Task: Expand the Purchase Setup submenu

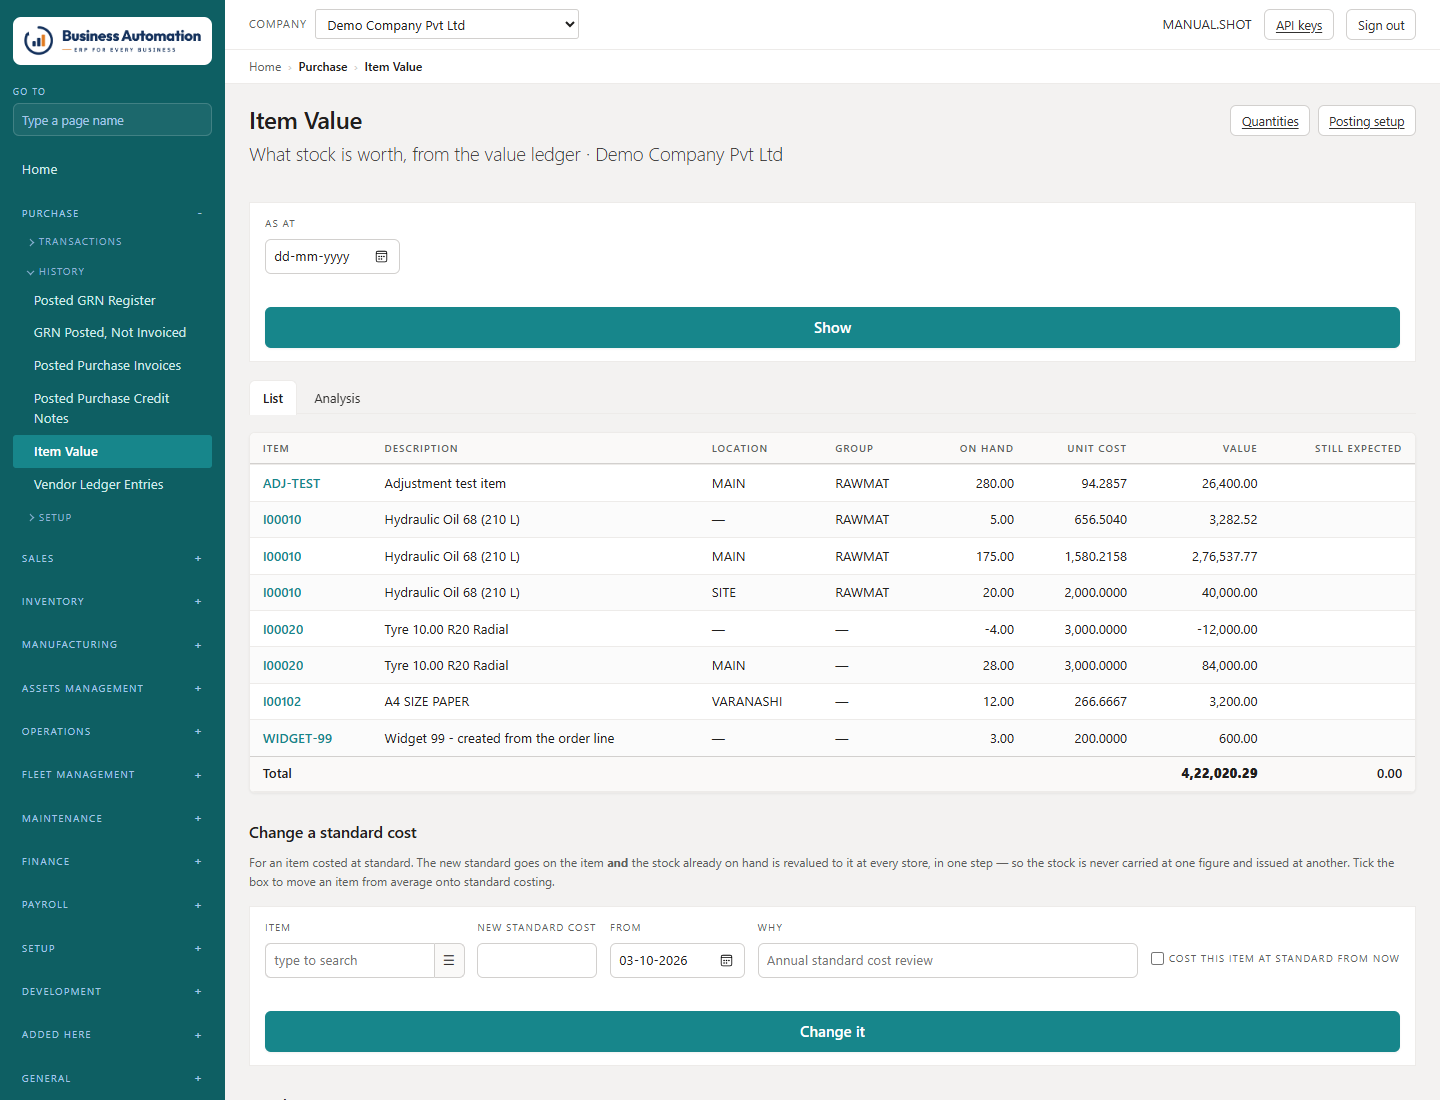Action: pyautogui.click(x=51, y=518)
